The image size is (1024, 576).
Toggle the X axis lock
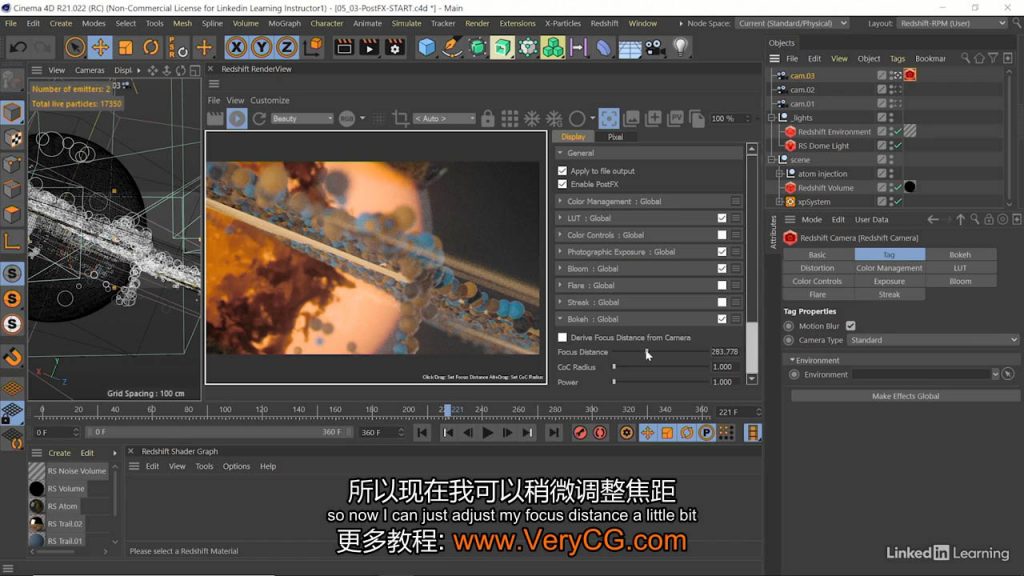coord(236,47)
